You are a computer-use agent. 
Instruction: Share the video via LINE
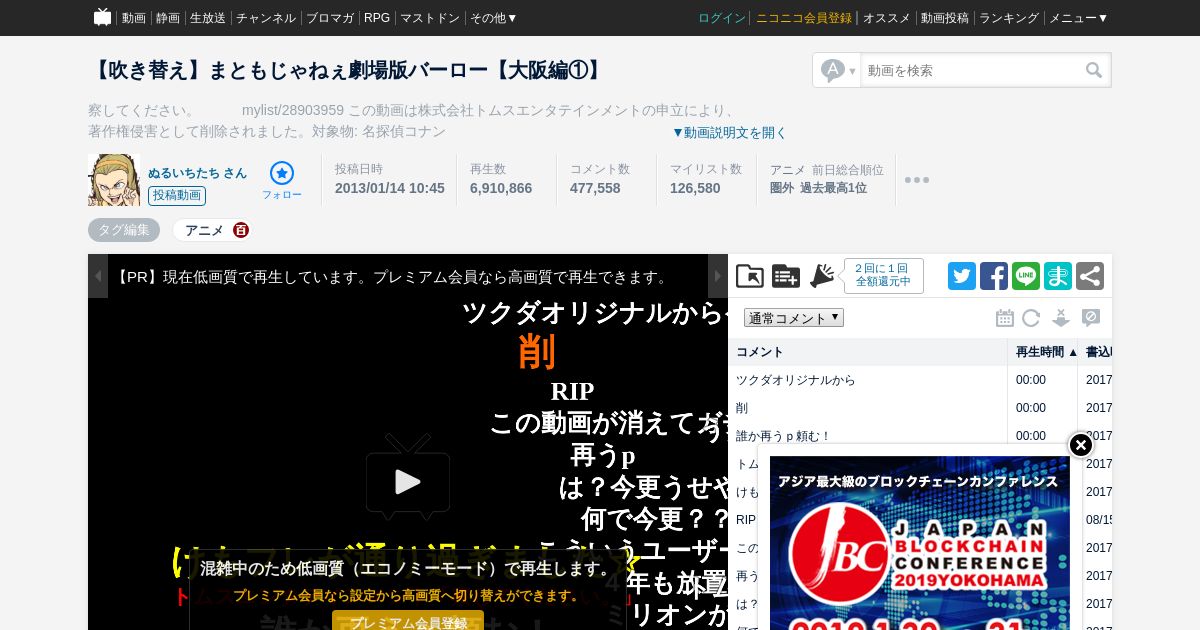1026,276
